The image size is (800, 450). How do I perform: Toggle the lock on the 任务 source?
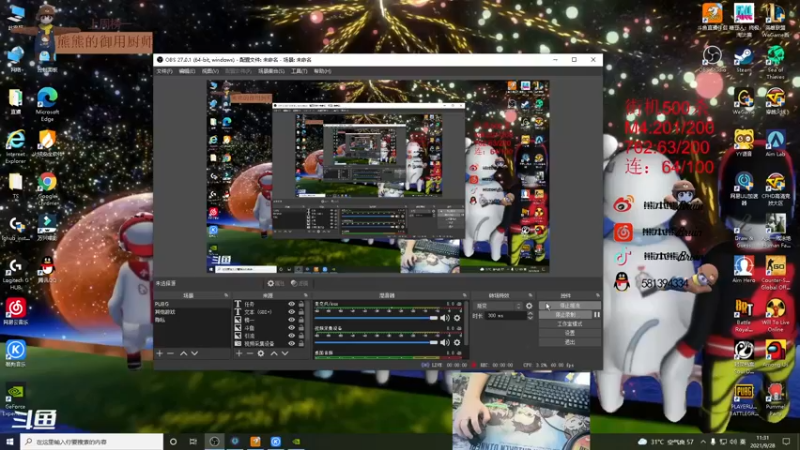point(301,304)
